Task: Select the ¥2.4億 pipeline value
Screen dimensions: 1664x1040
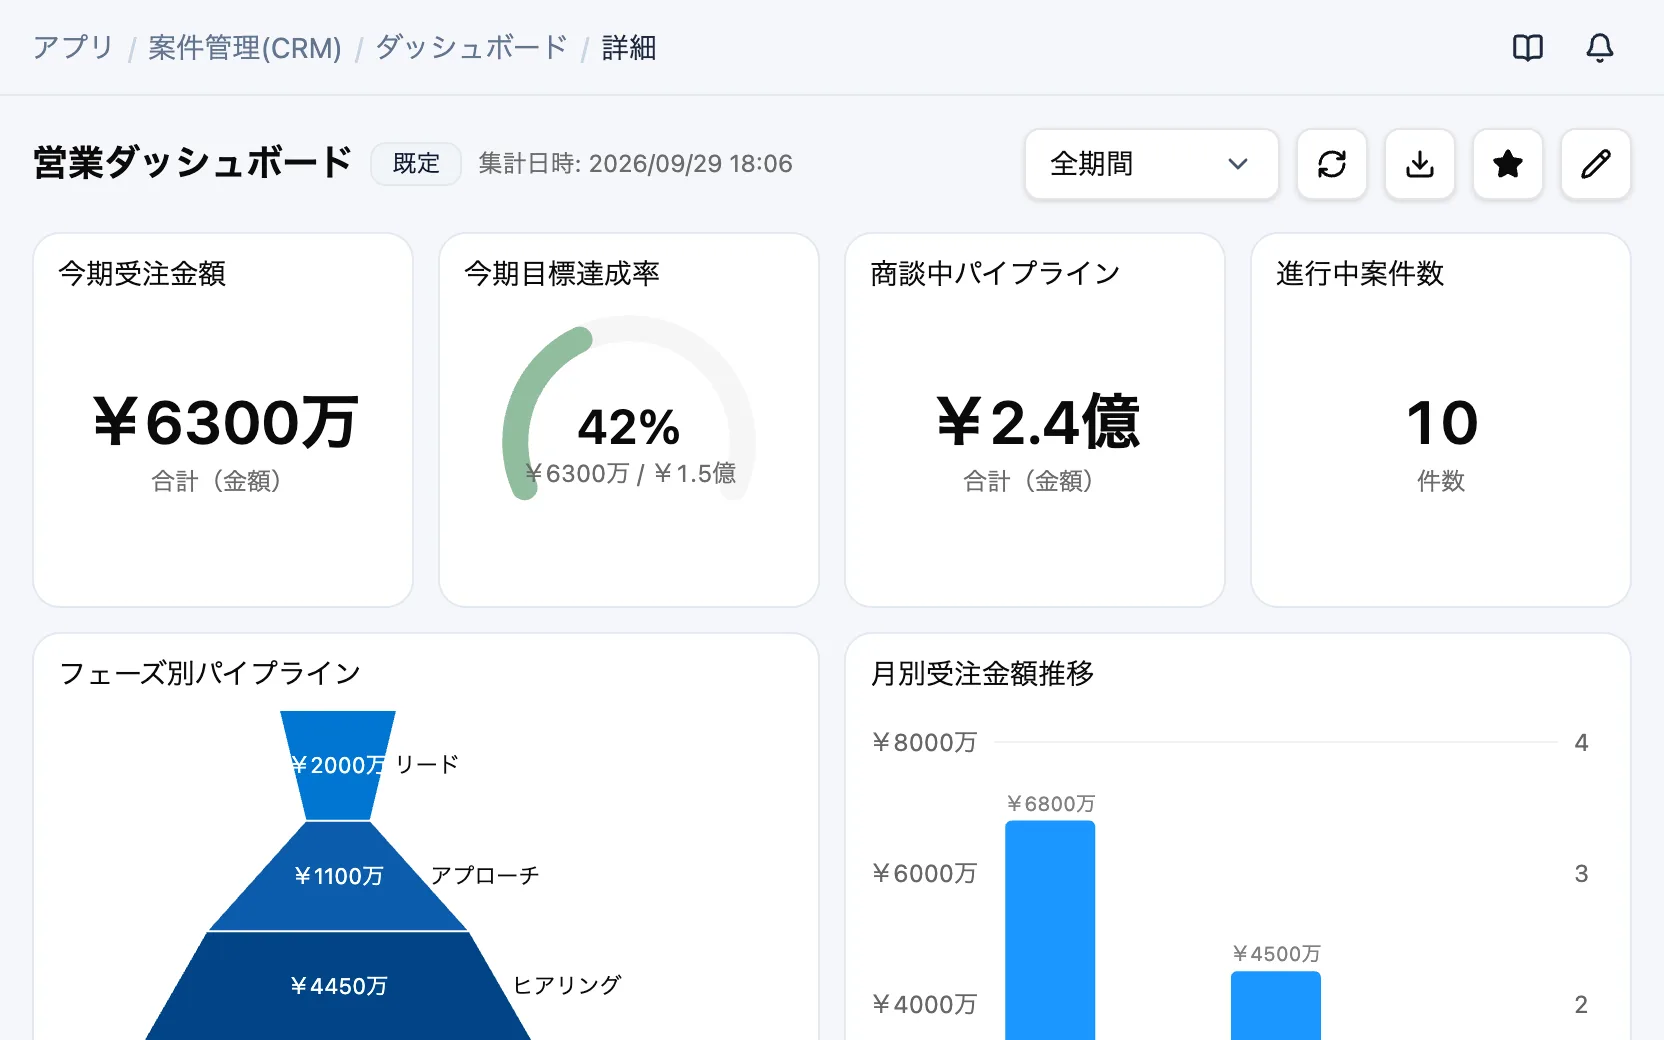Action: point(1036,422)
